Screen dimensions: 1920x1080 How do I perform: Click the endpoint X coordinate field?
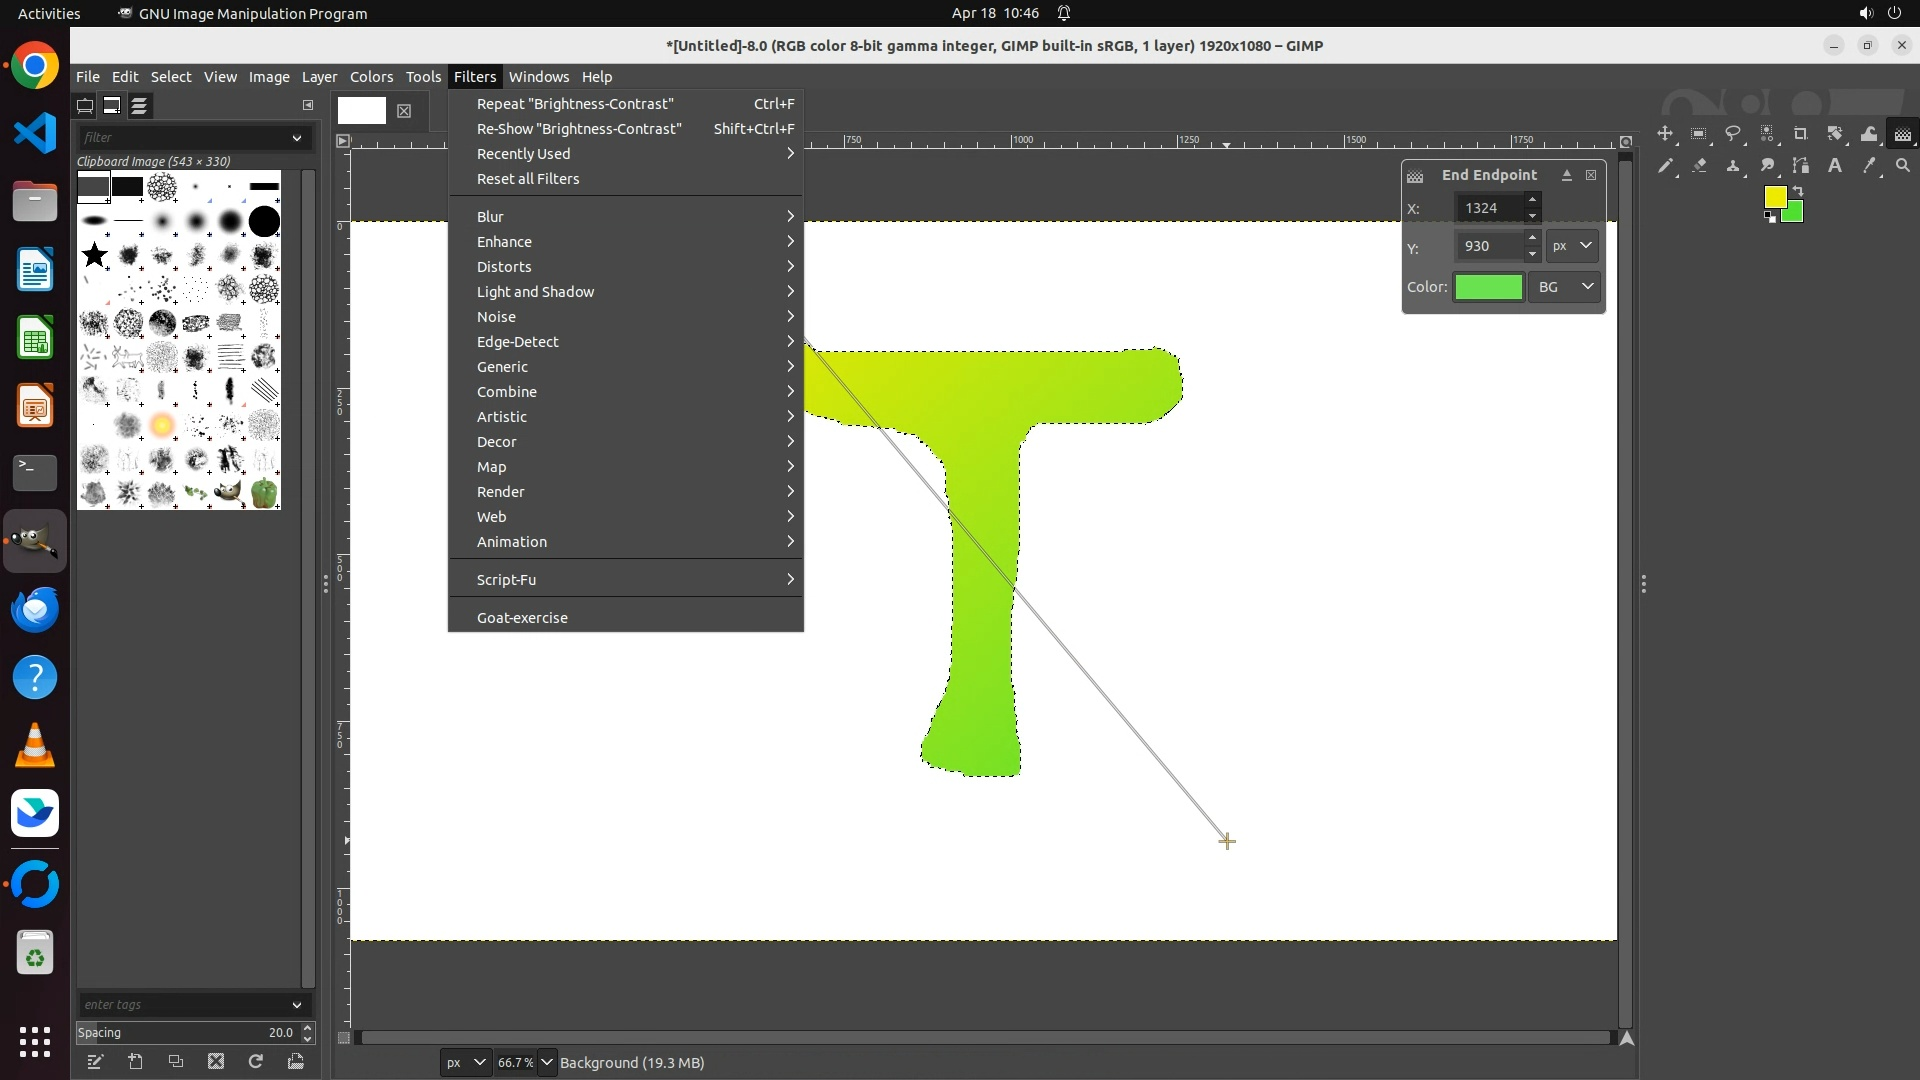pos(1488,208)
